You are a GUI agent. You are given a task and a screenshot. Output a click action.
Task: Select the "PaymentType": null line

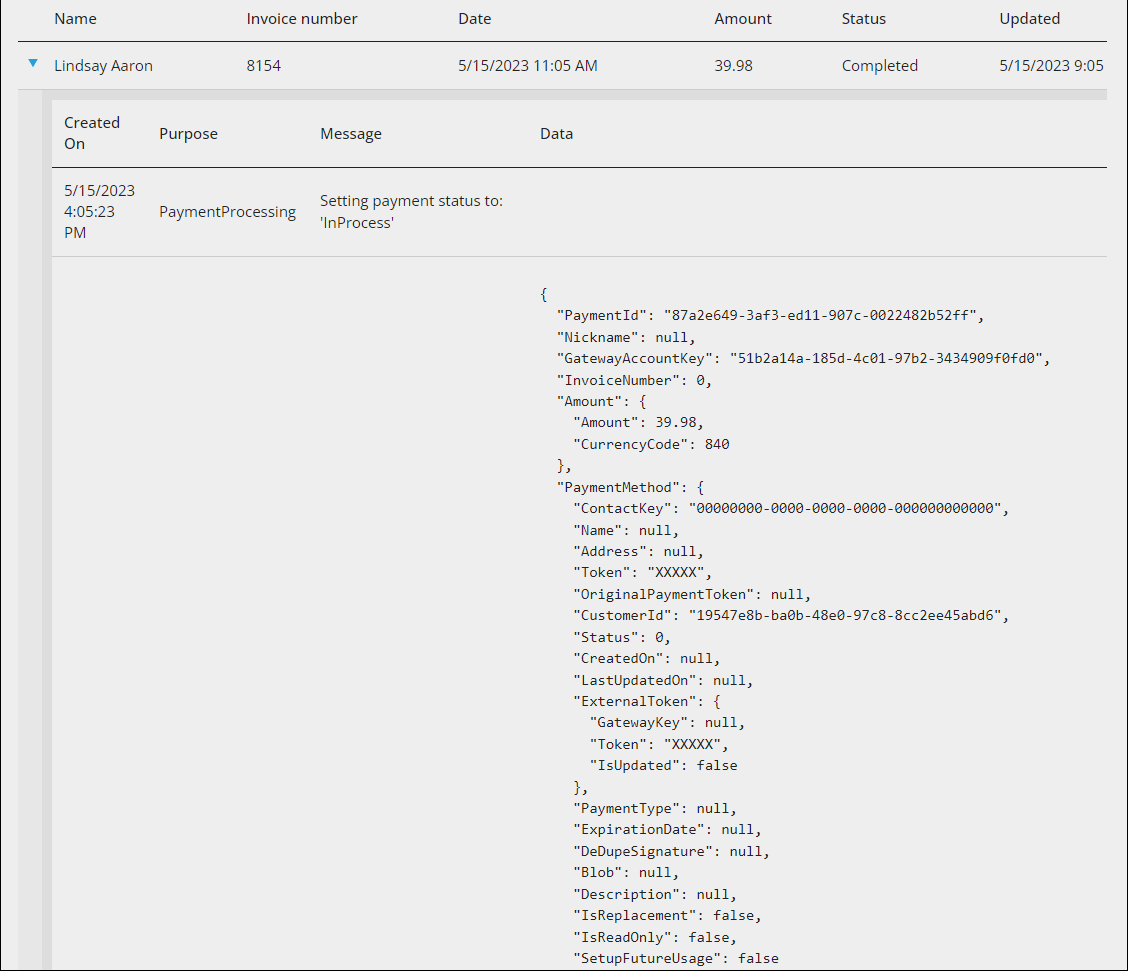point(655,808)
